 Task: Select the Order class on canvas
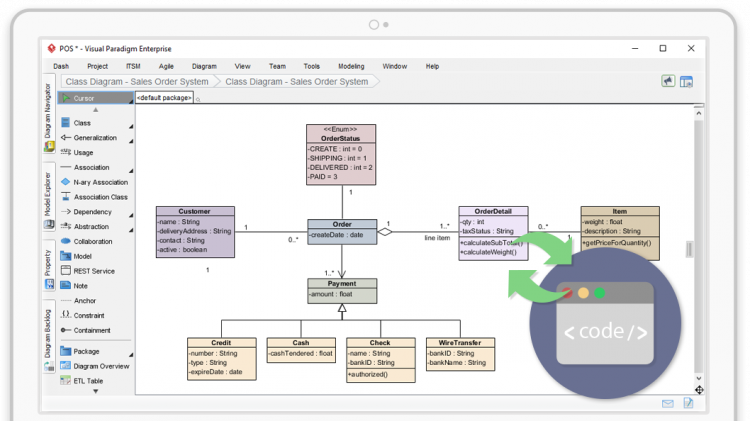tap(342, 225)
